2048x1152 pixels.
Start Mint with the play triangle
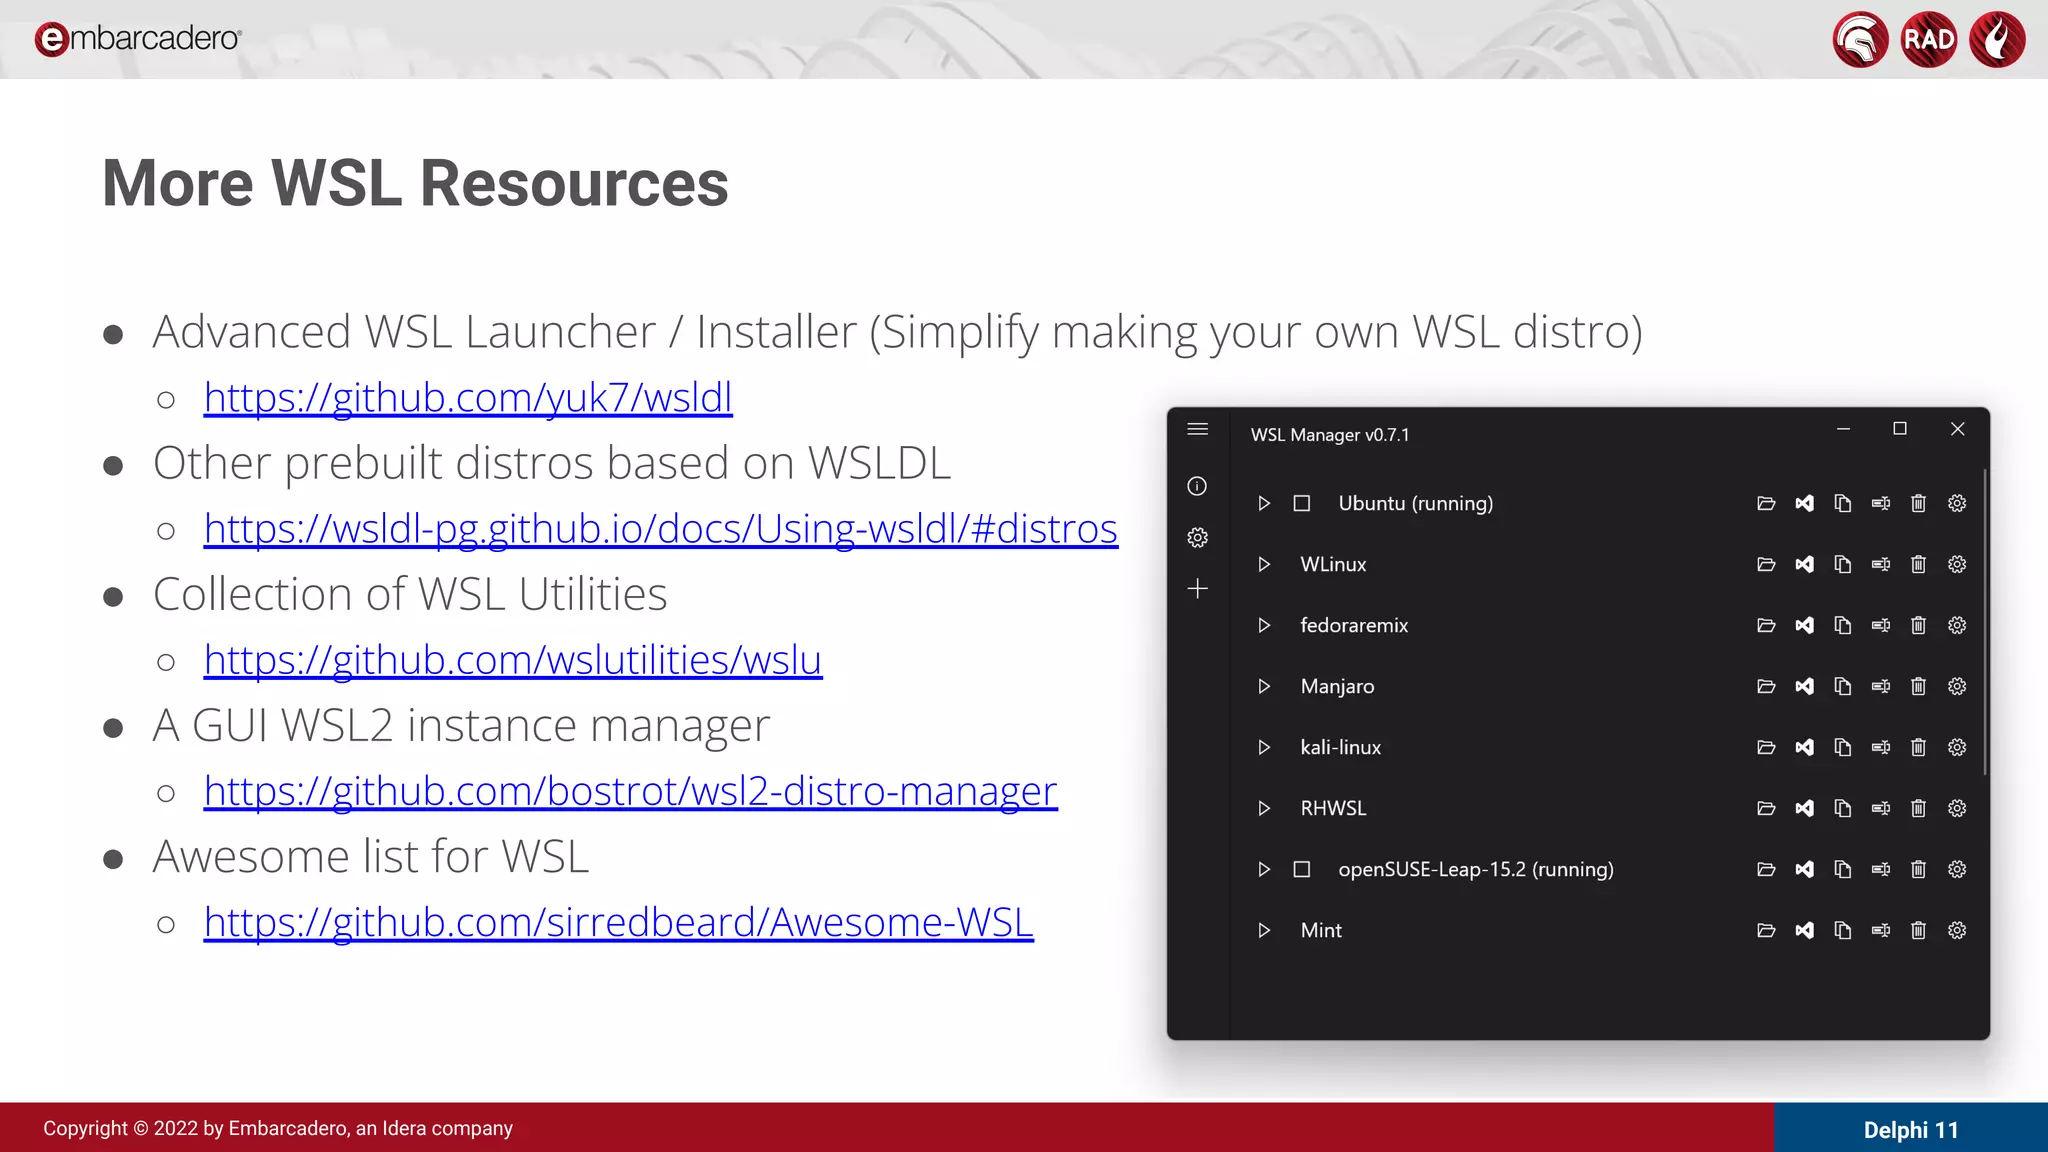1264,930
